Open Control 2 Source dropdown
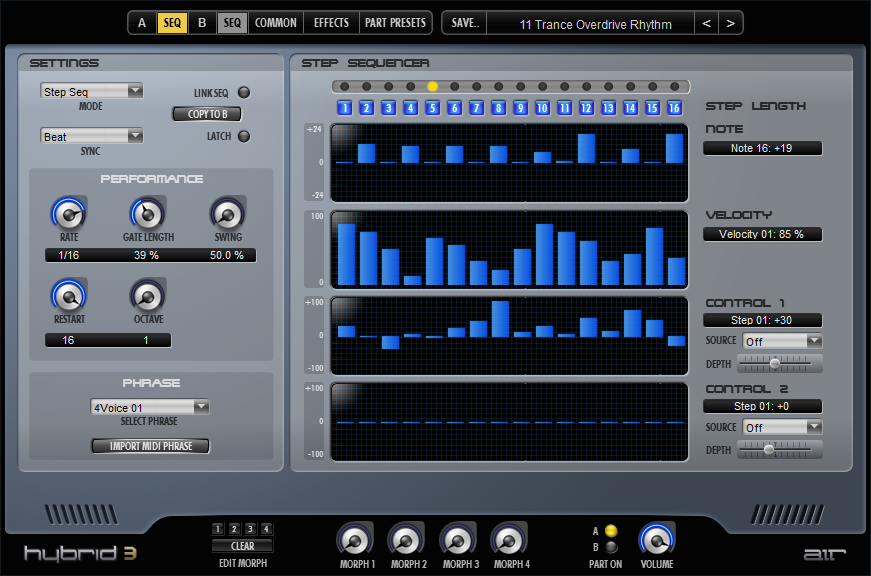This screenshot has width=871, height=576. (782, 427)
